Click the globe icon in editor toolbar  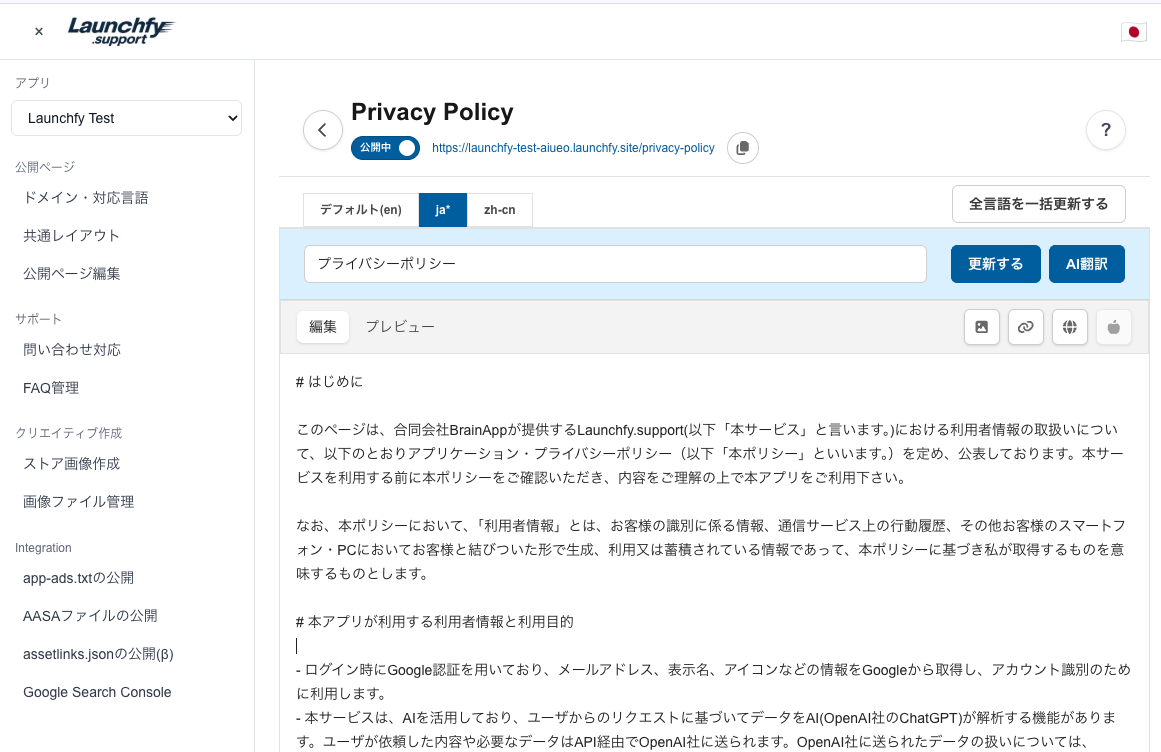(x=1069, y=327)
